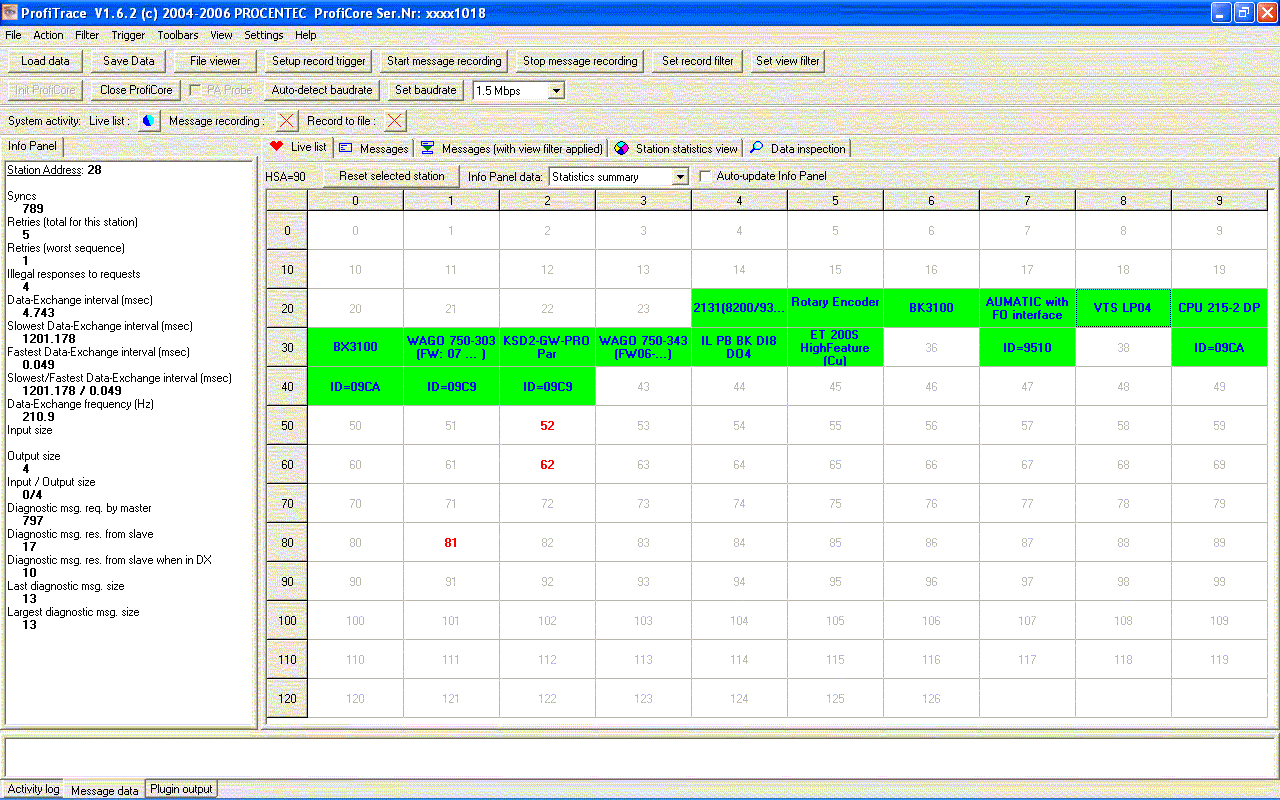
Task: Open the Filter menu
Action: pos(87,35)
